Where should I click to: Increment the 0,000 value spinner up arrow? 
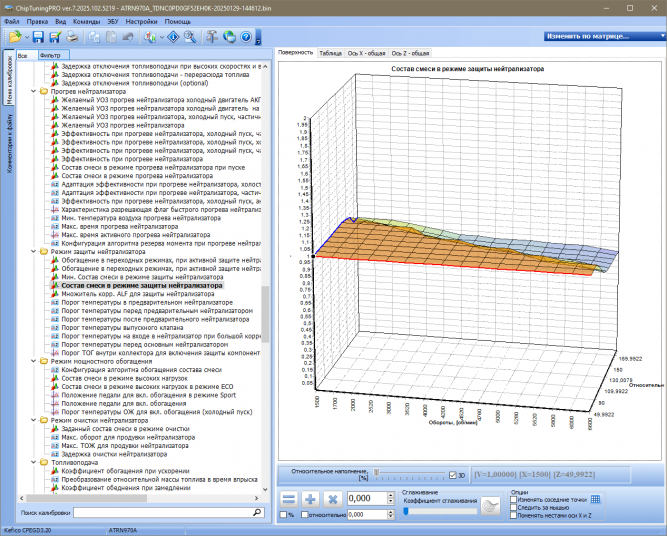(x=391, y=495)
